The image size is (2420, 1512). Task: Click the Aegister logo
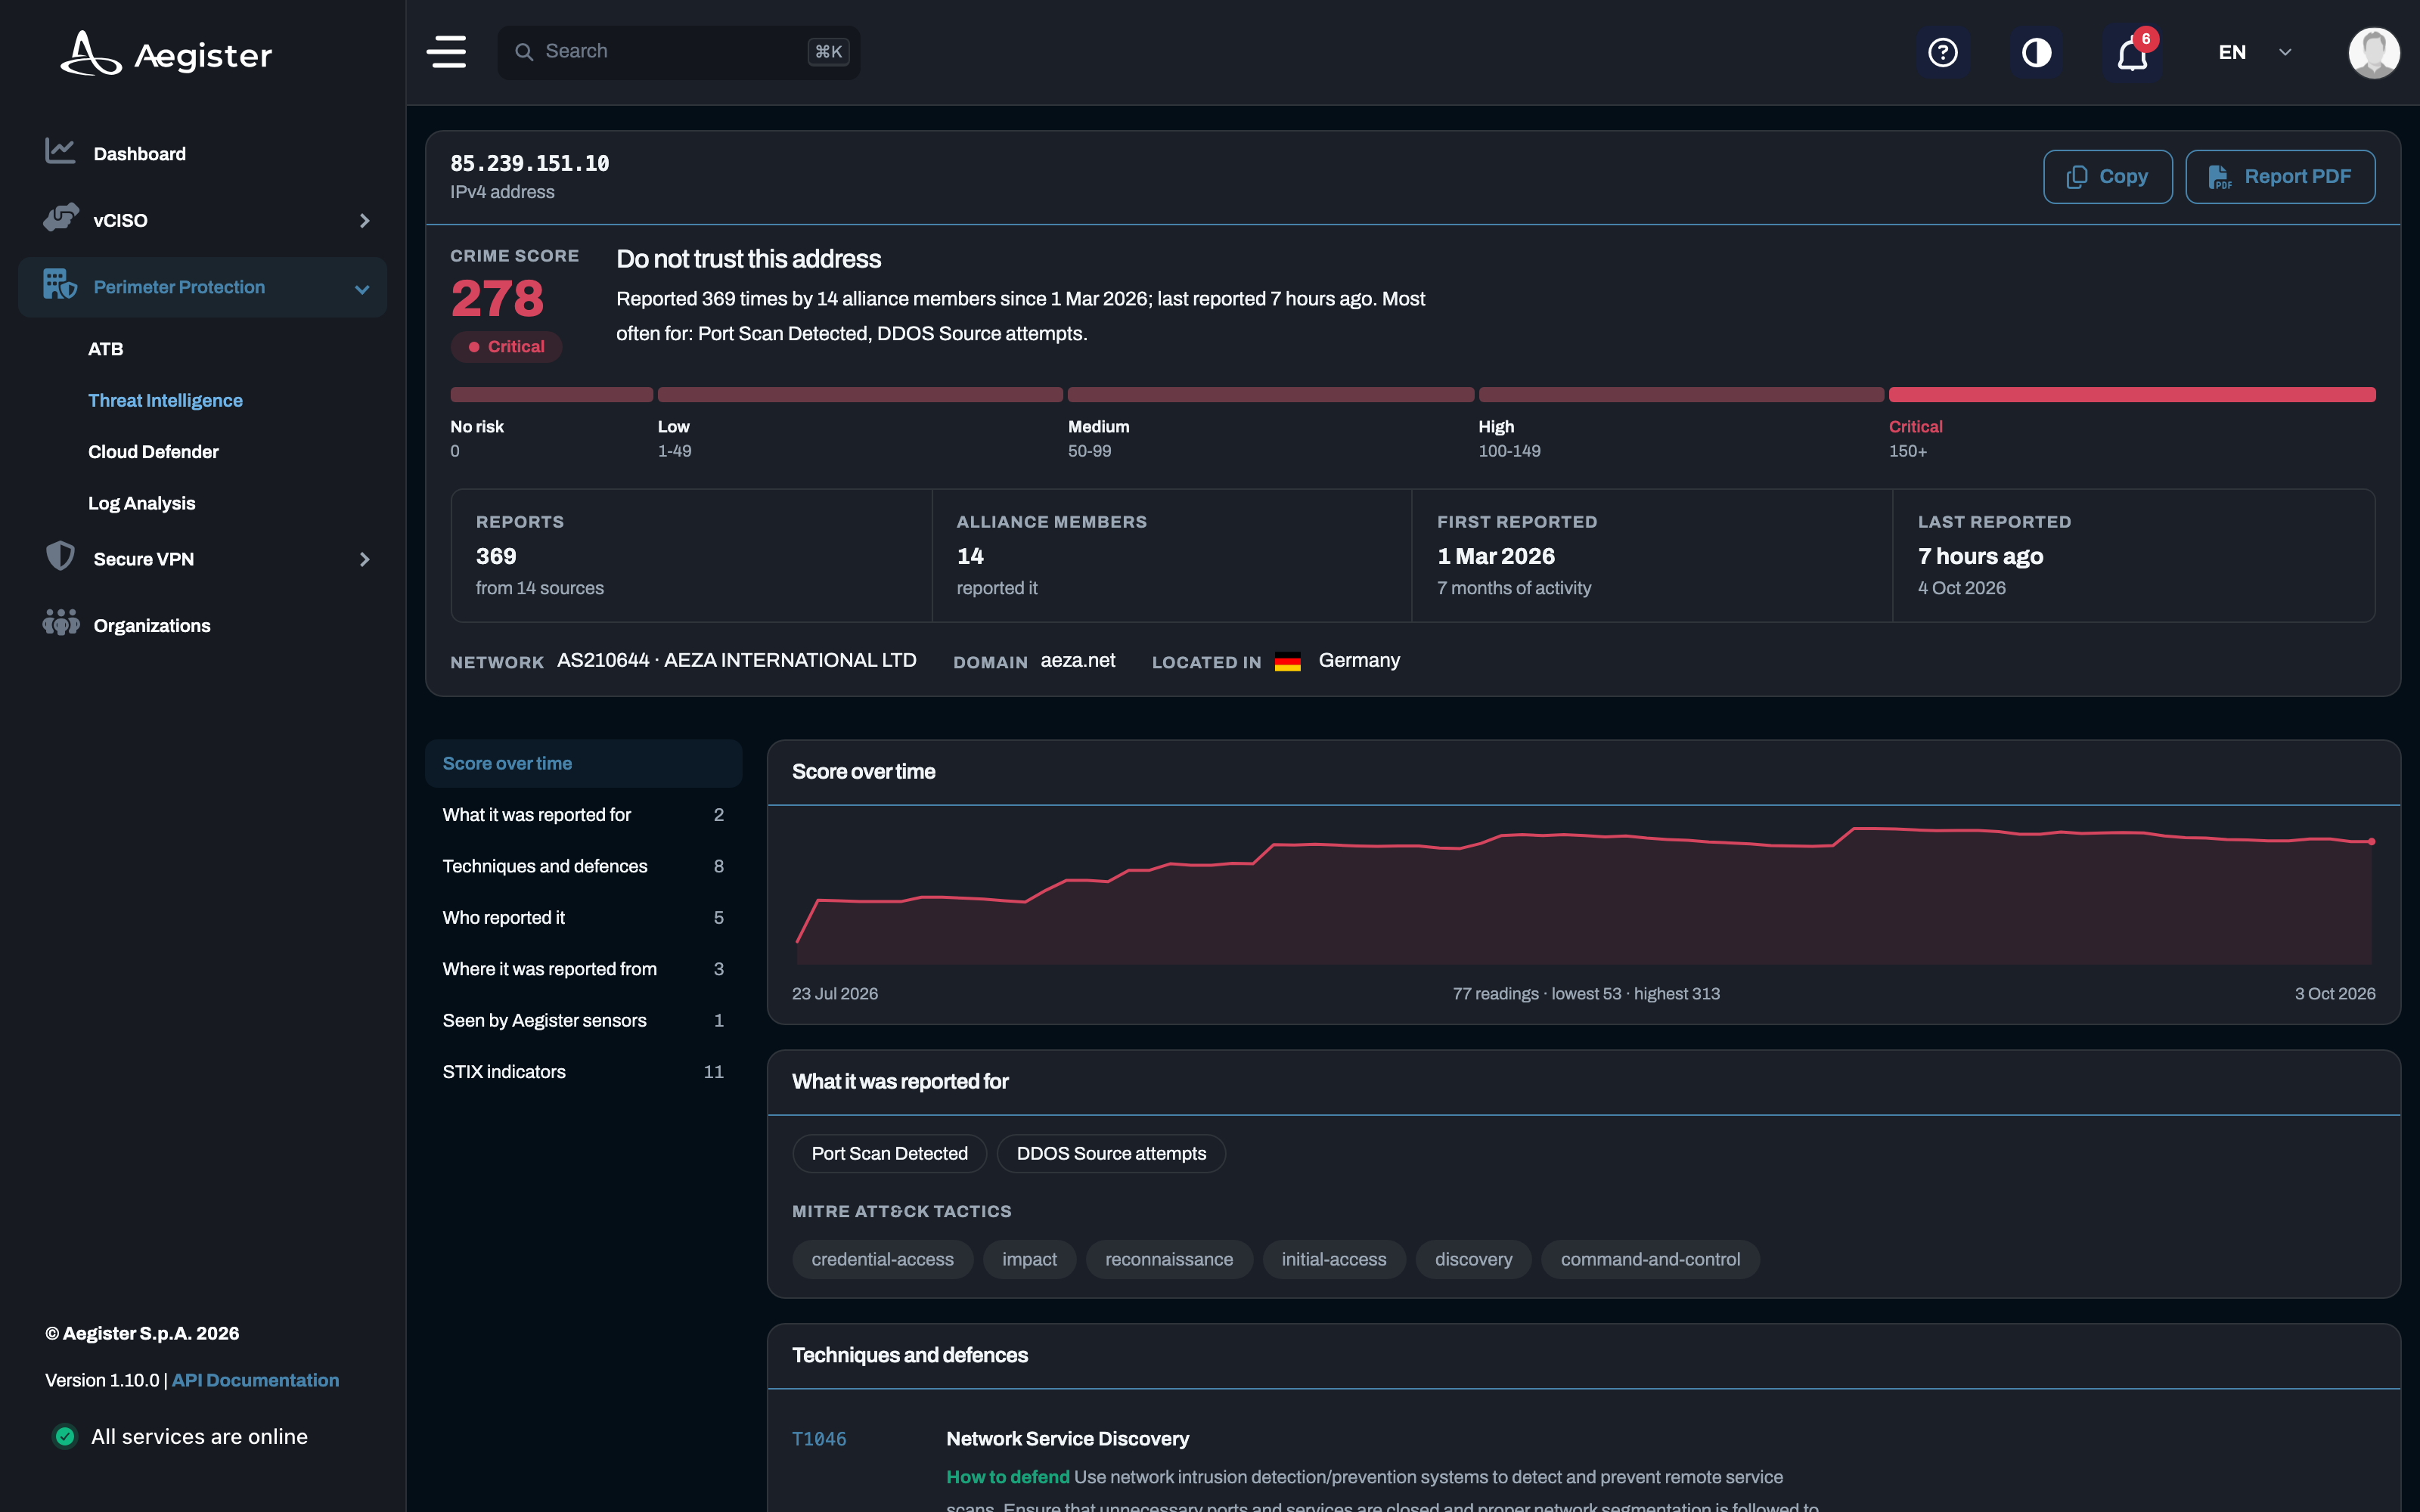(166, 53)
